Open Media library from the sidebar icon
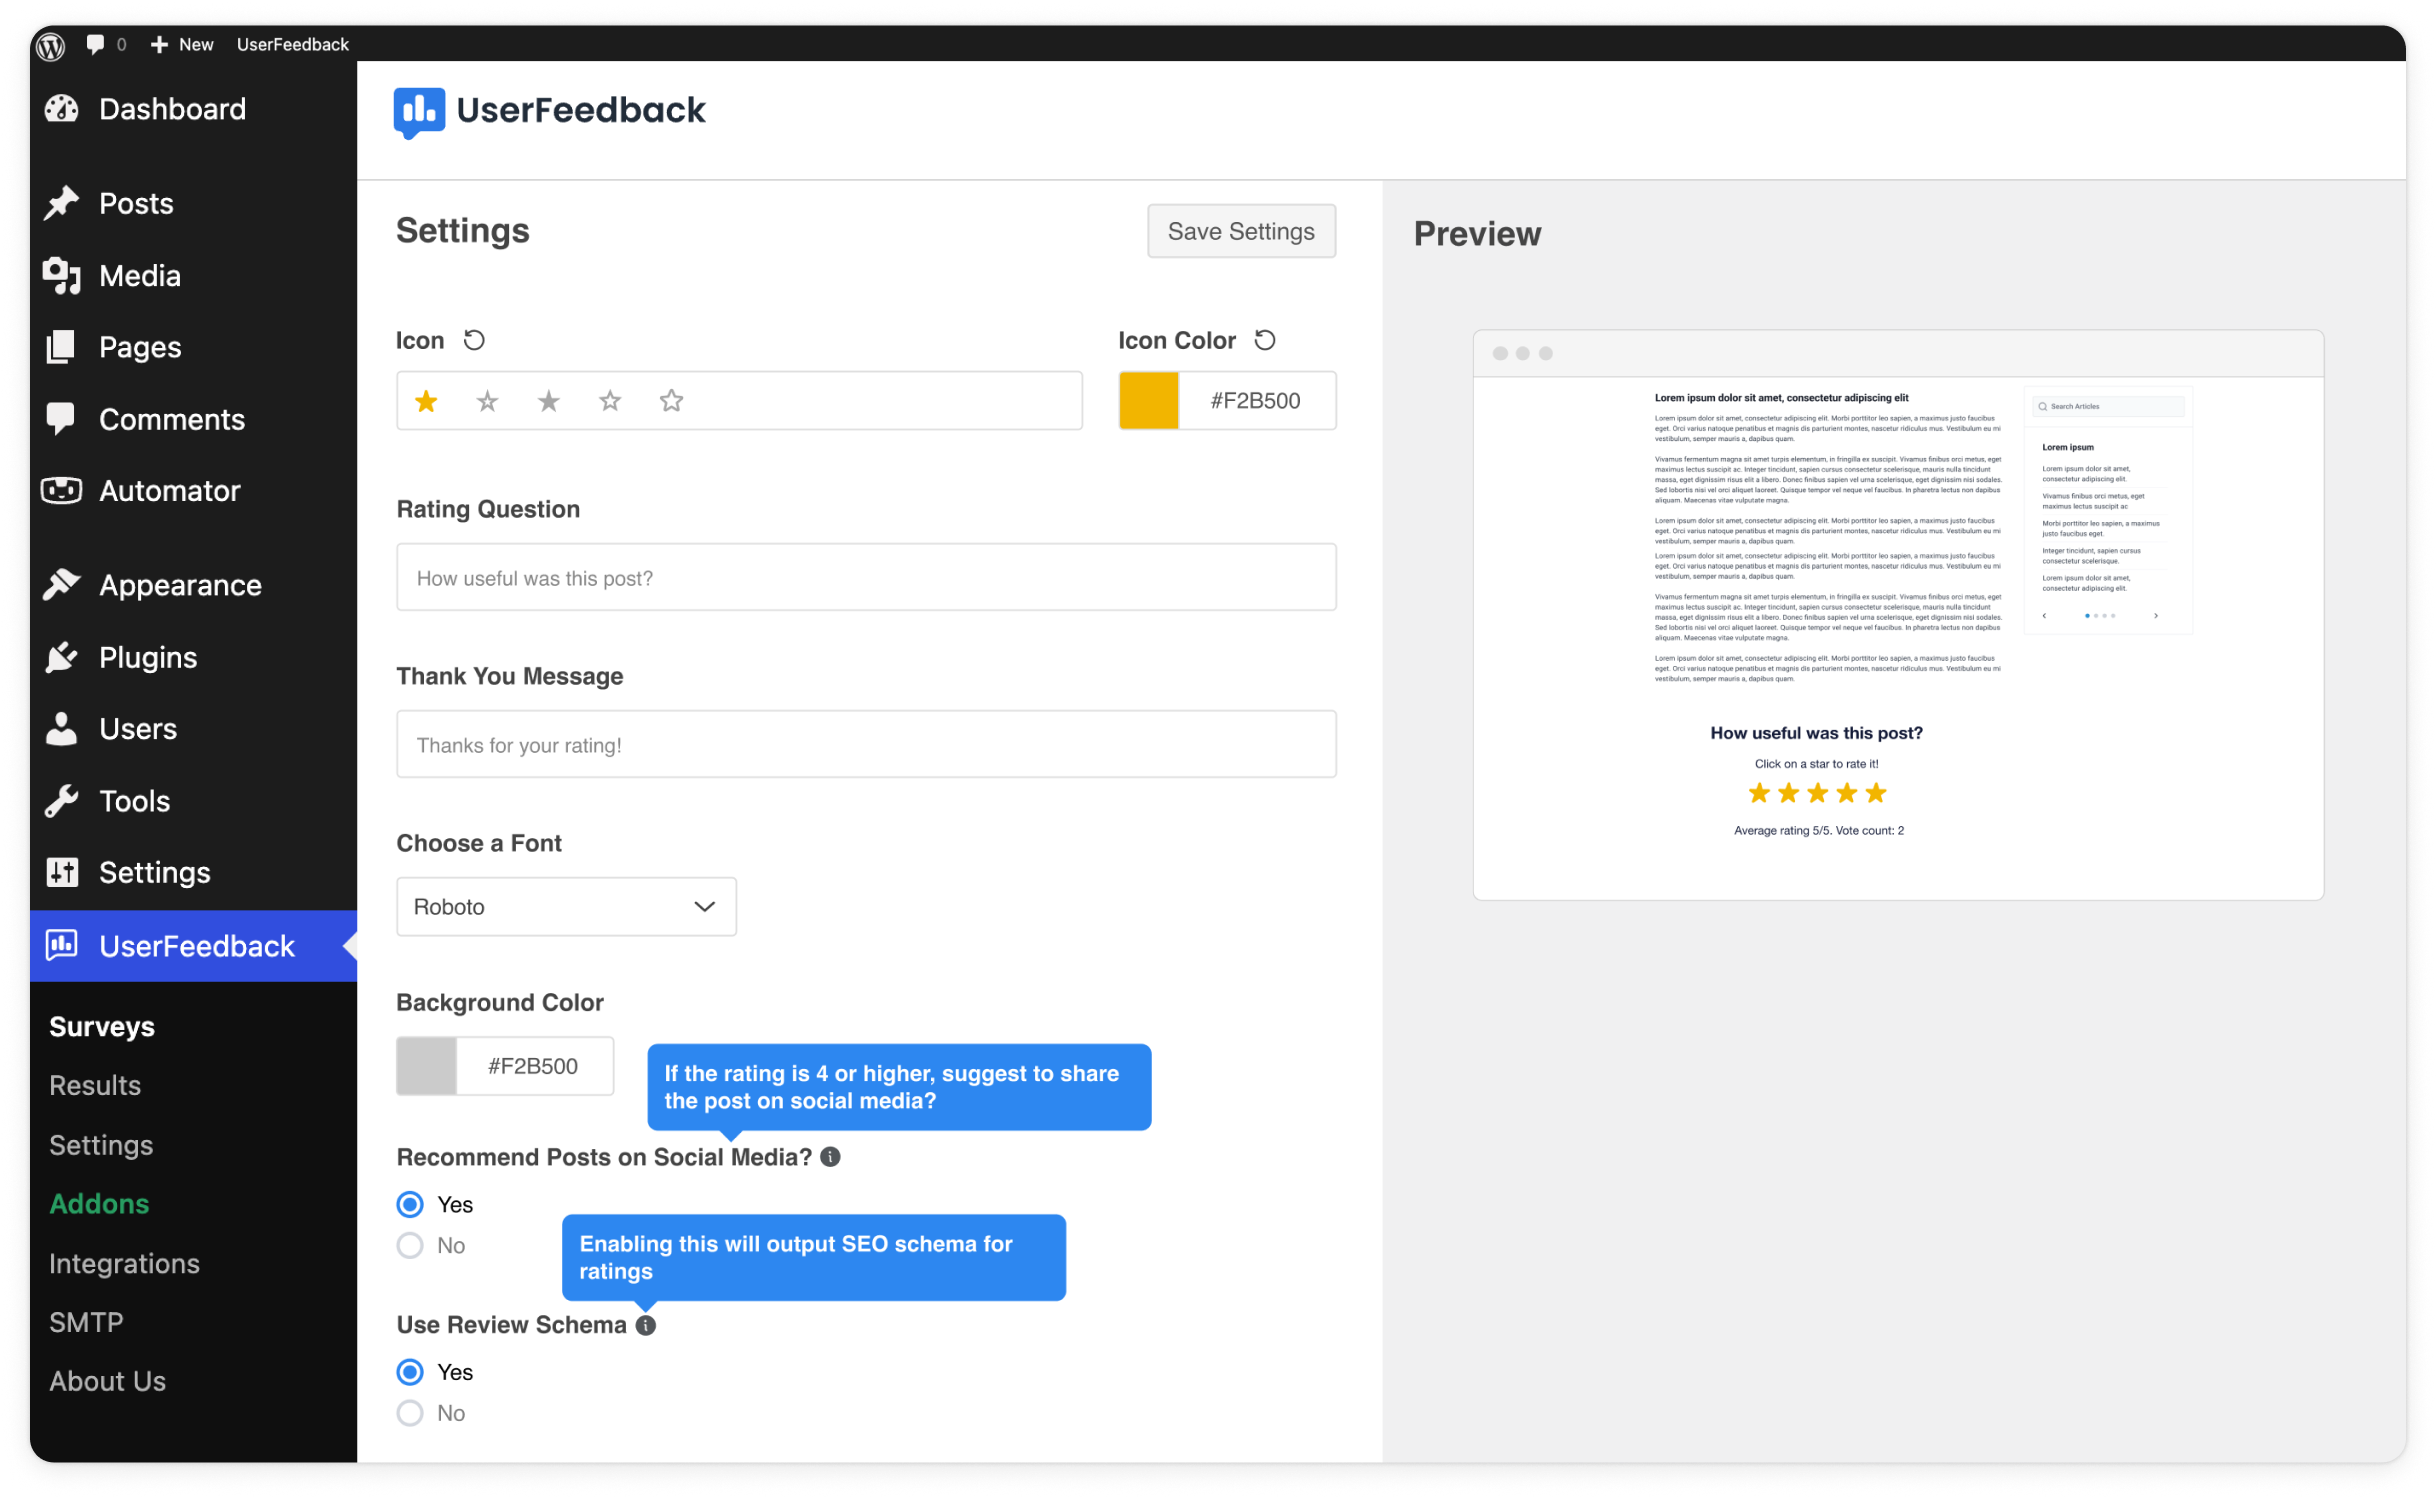 (x=61, y=275)
